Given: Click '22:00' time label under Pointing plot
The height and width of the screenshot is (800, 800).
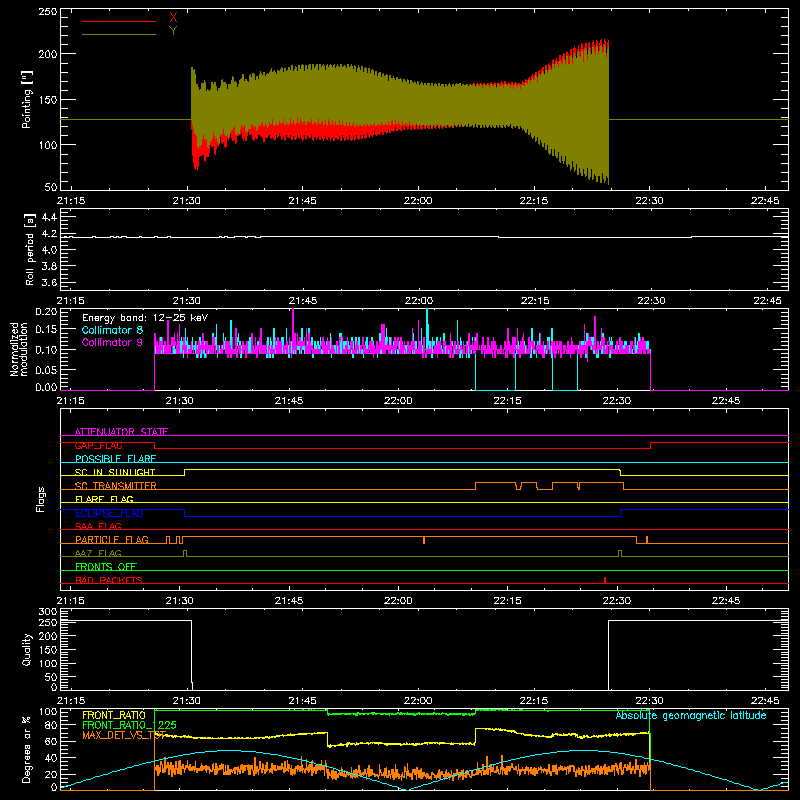Looking at the screenshot, I should pyautogui.click(x=418, y=201).
